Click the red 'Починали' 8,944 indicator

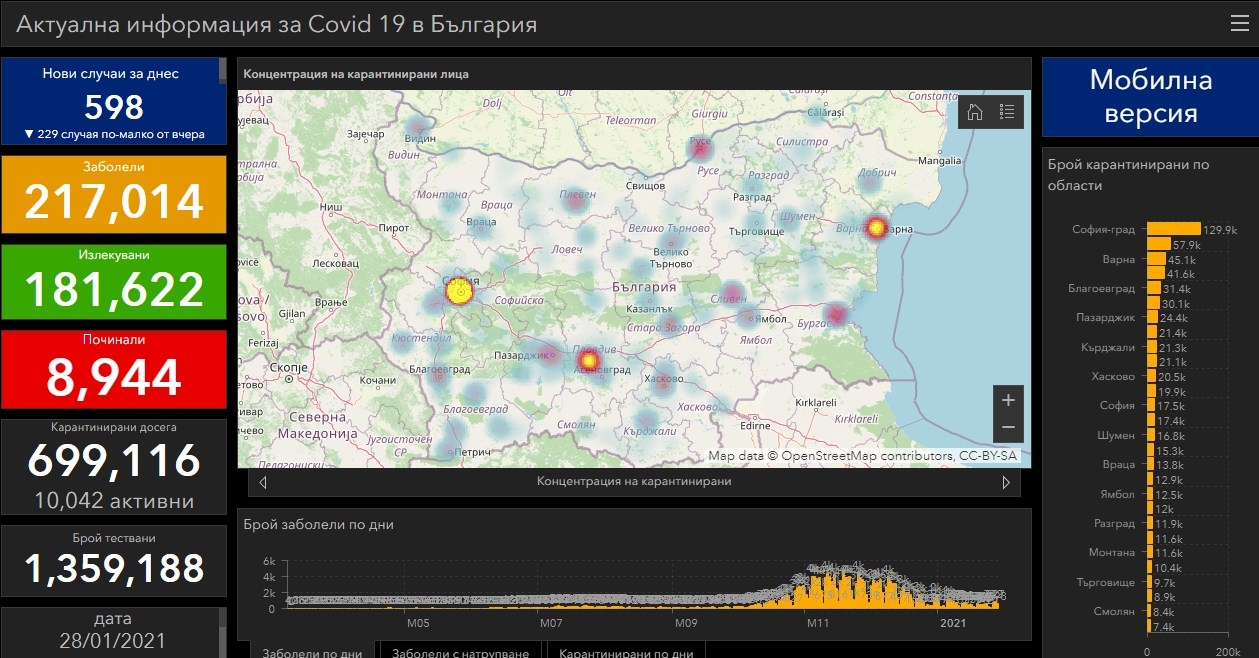(113, 368)
